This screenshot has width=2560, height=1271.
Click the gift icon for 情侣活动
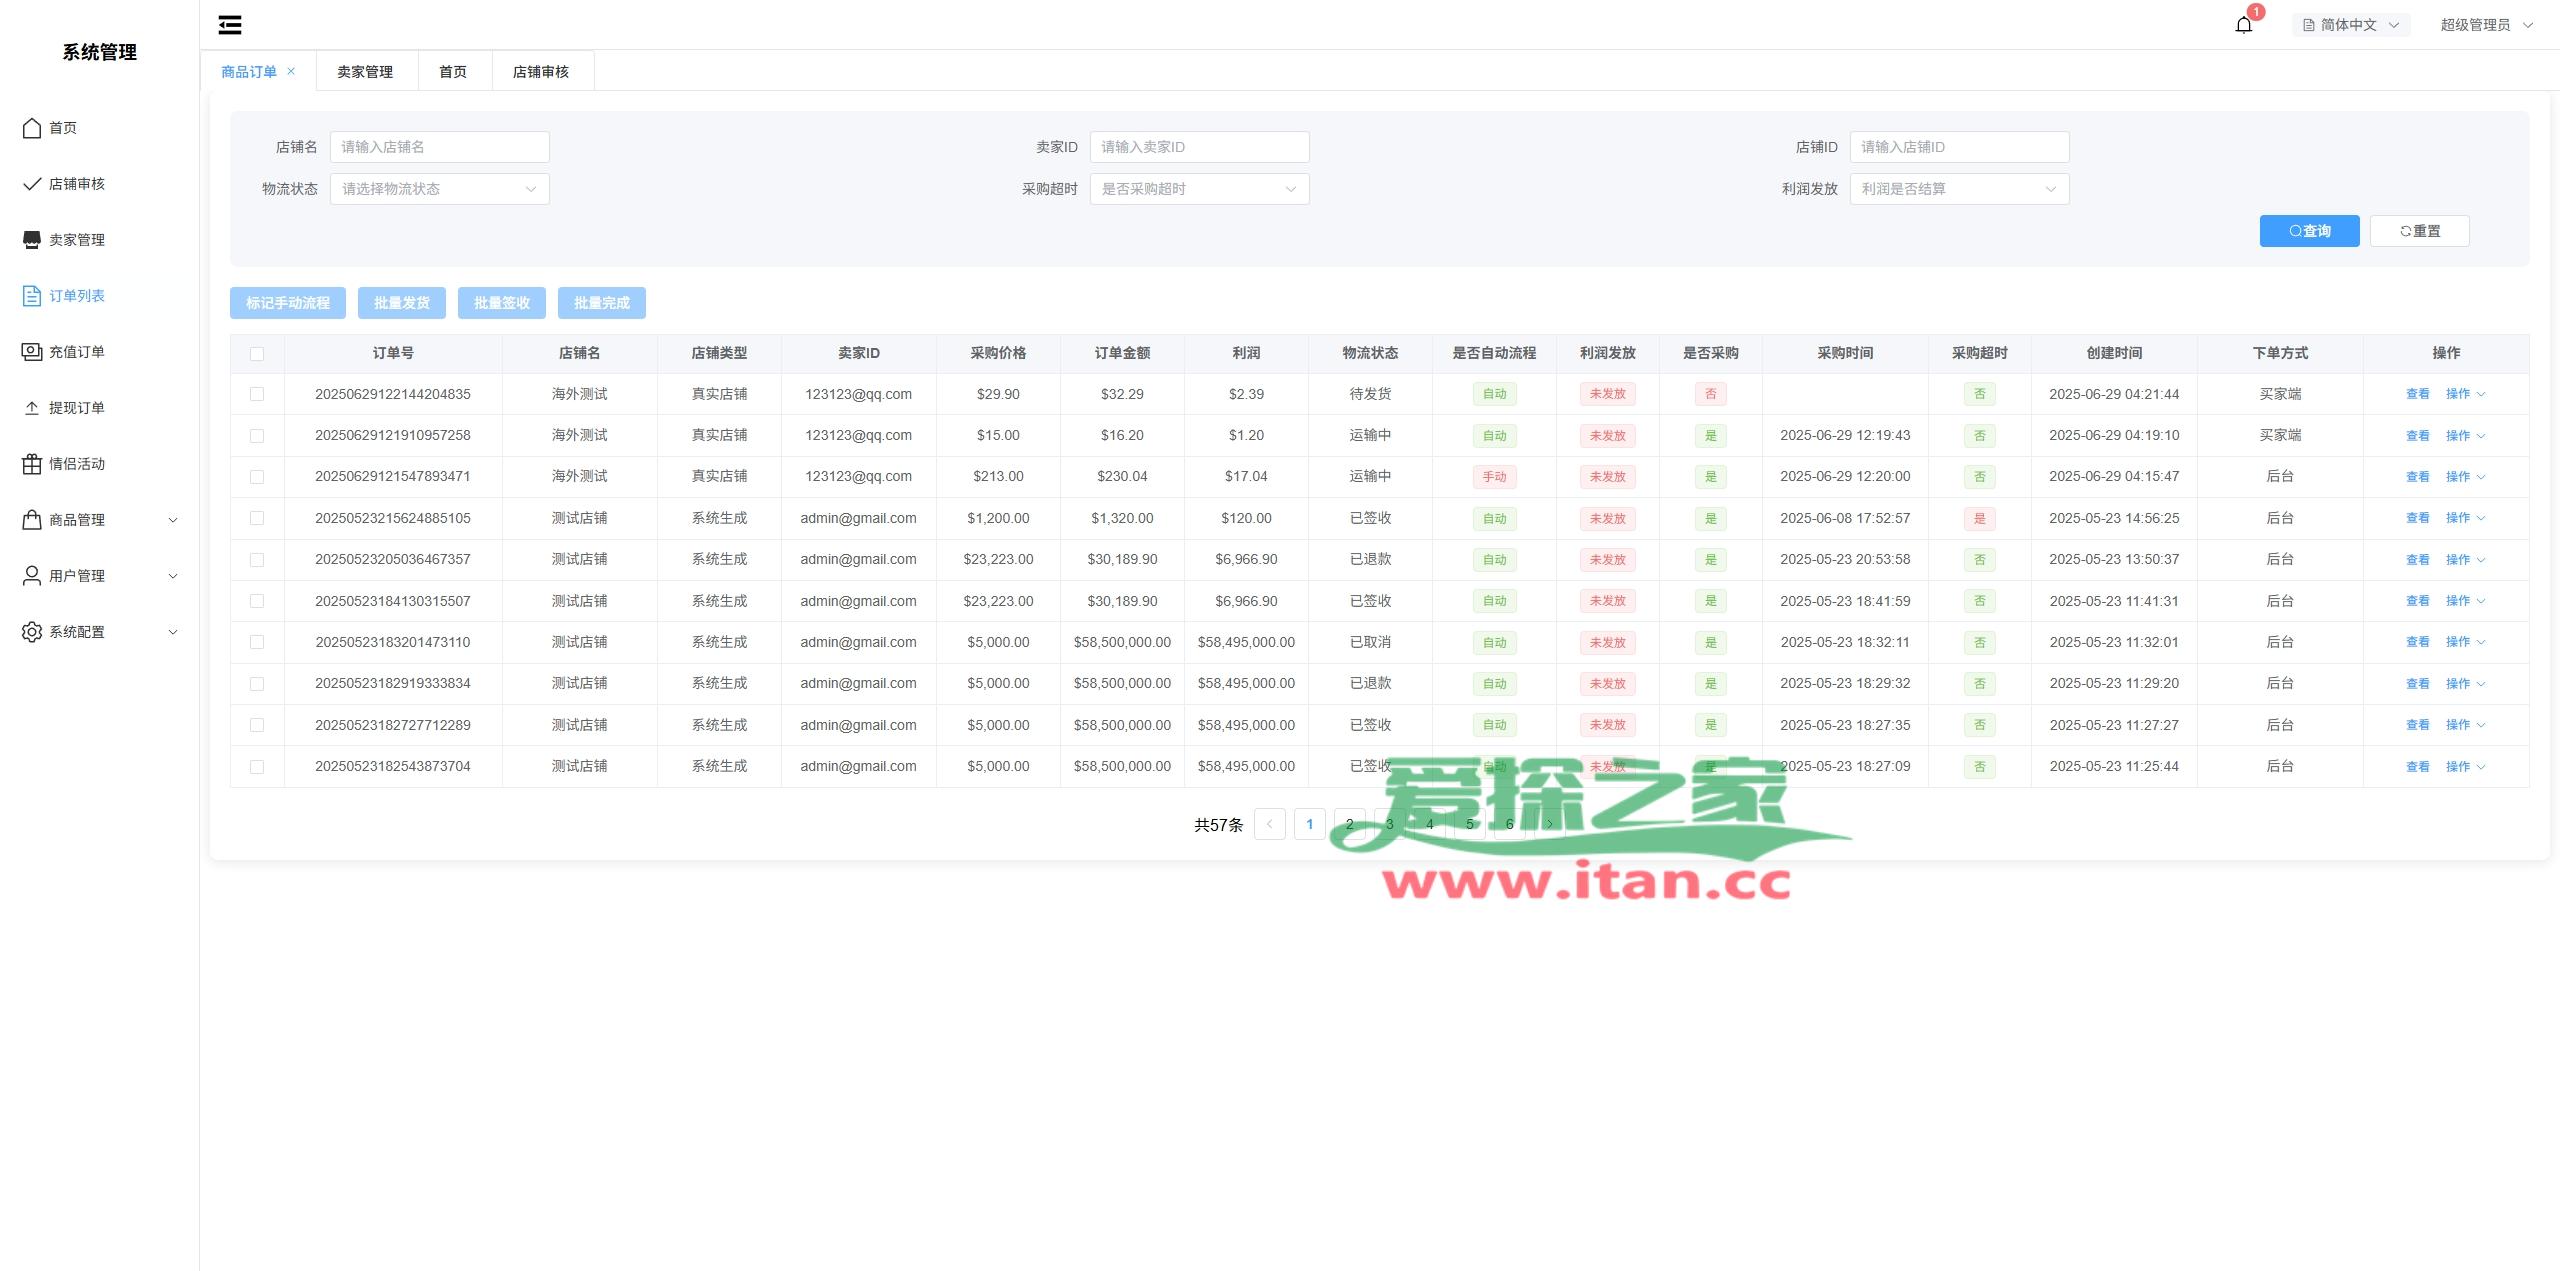tap(32, 464)
